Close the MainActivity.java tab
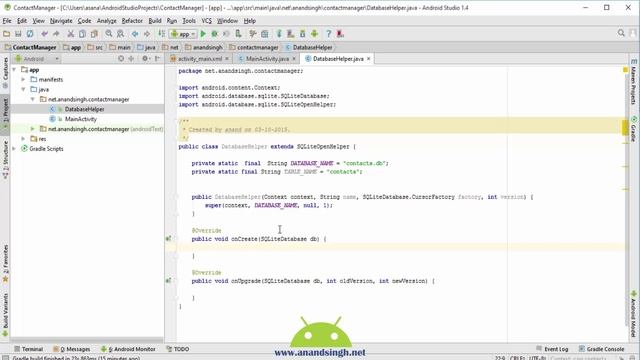 coord(293,59)
